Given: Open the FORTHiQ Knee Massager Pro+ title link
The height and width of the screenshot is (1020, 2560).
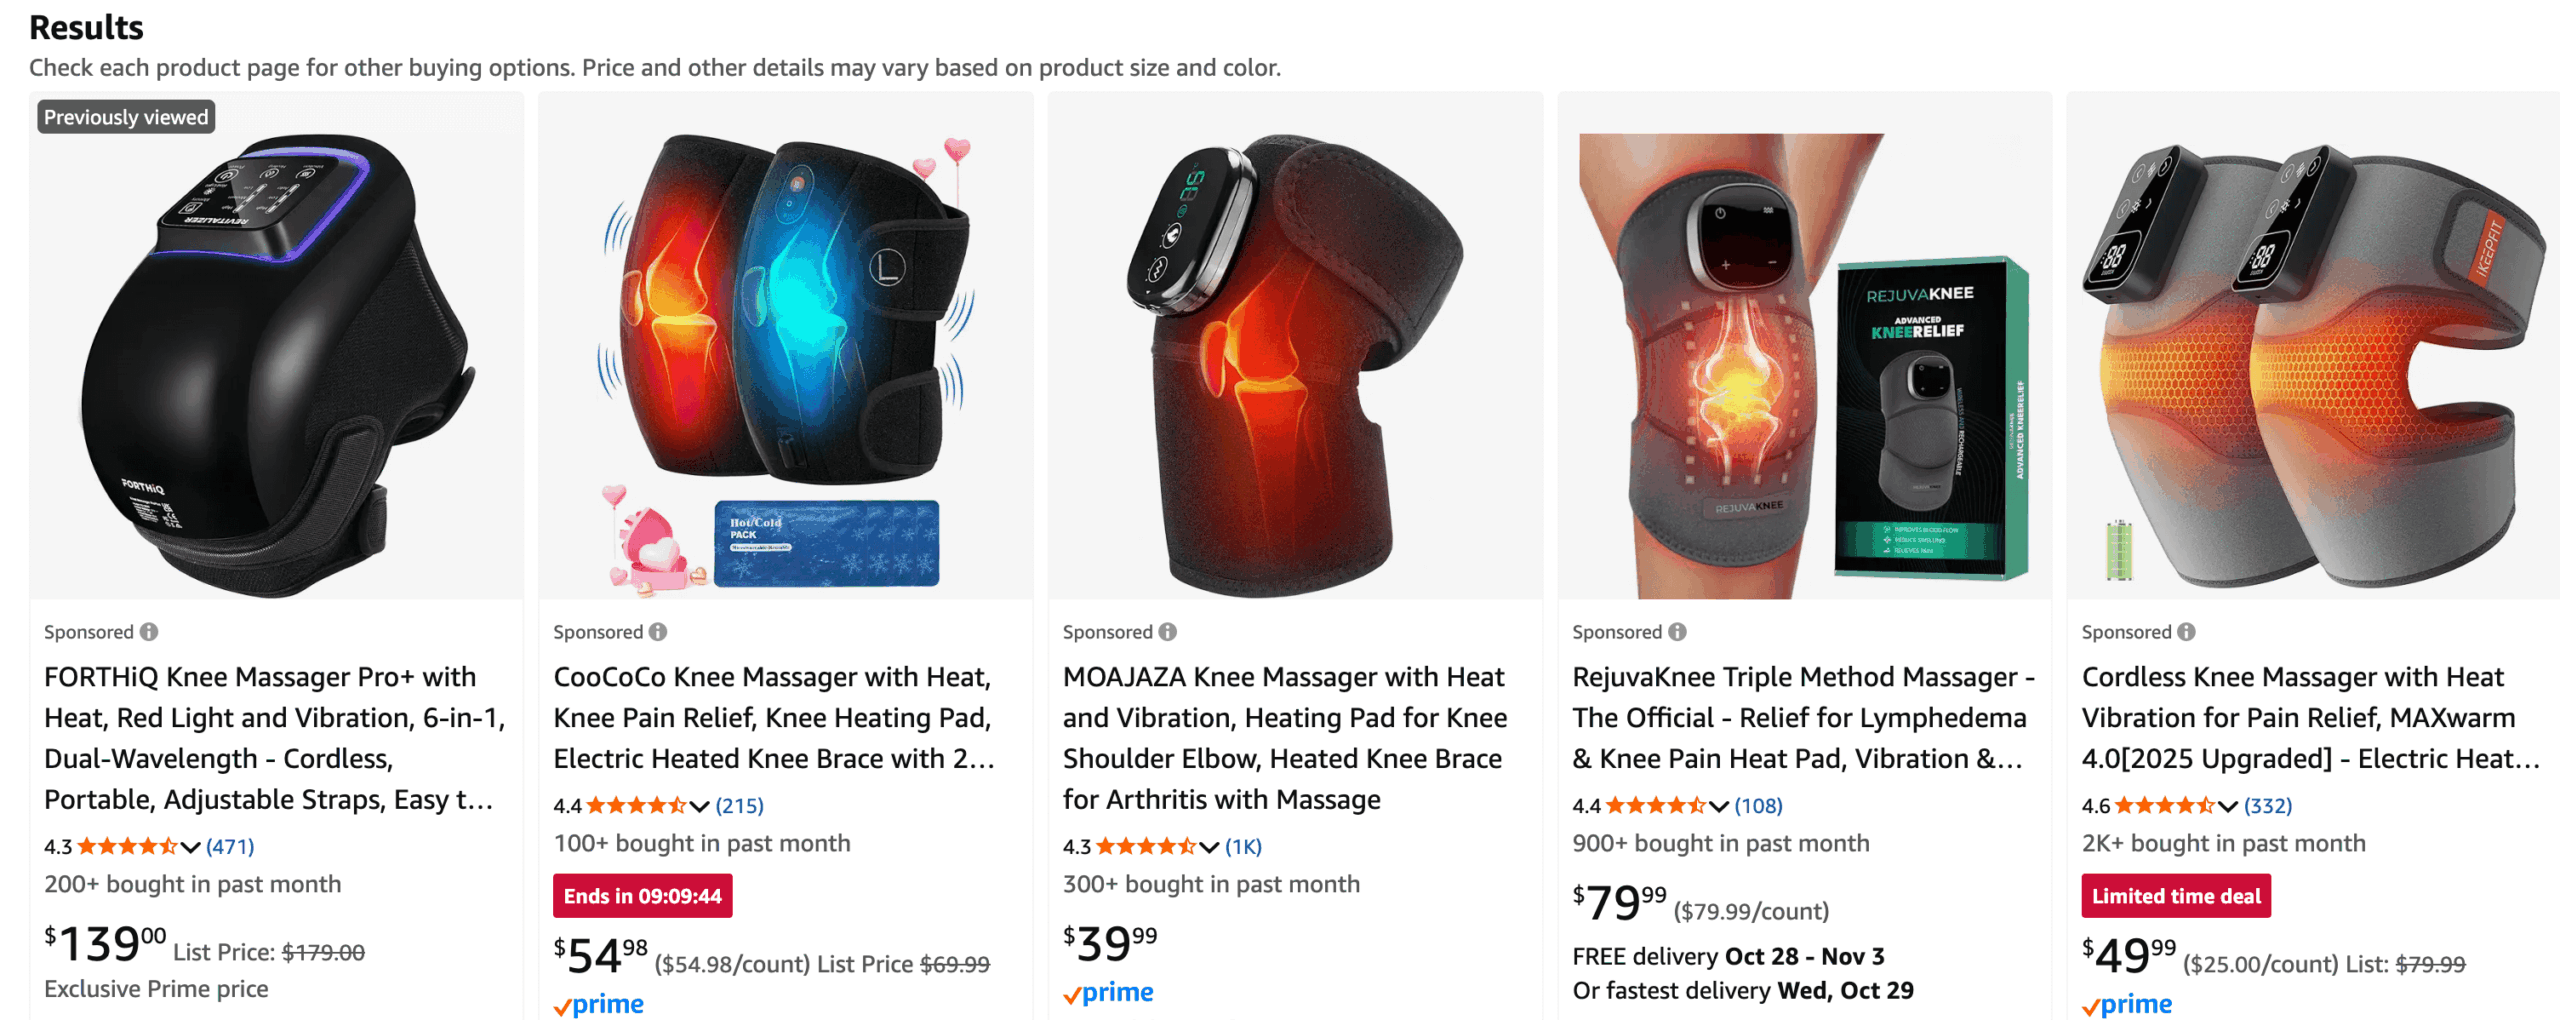Looking at the screenshot, I should coord(275,738).
